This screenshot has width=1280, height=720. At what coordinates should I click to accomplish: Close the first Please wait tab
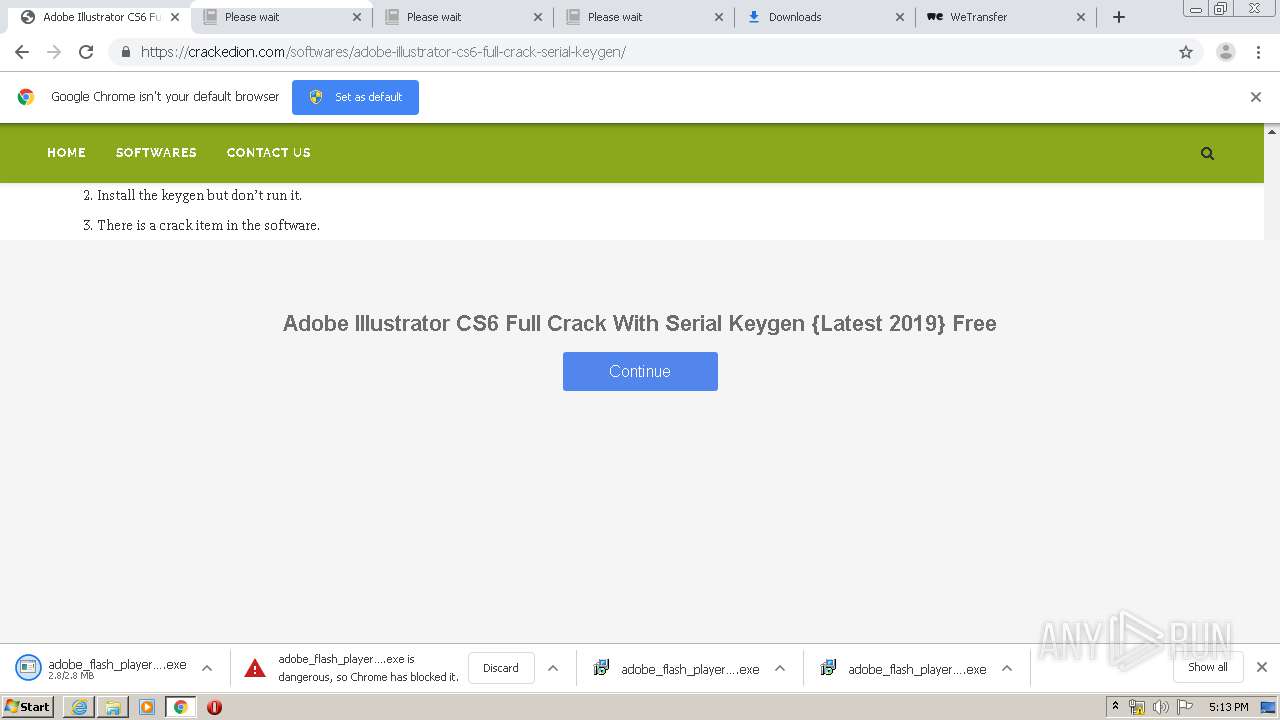pyautogui.click(x=357, y=17)
